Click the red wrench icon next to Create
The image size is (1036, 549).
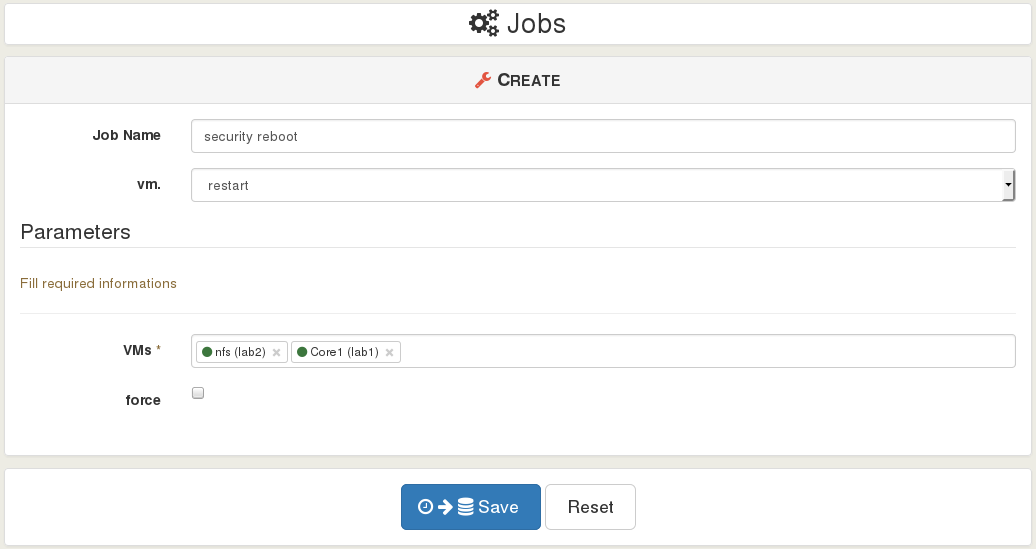click(483, 80)
